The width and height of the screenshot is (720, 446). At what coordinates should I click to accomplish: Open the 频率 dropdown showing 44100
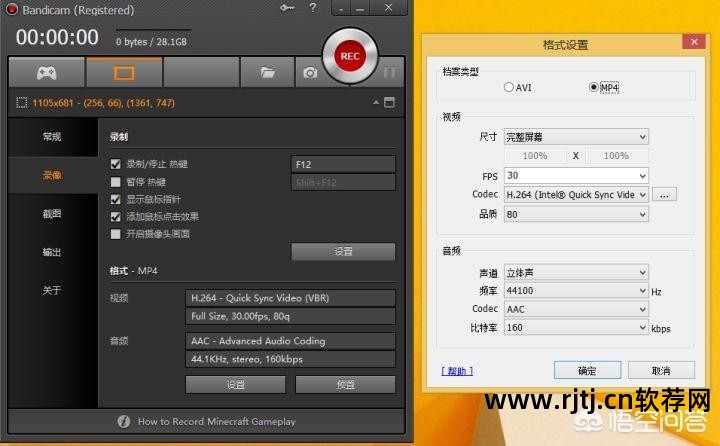576,291
